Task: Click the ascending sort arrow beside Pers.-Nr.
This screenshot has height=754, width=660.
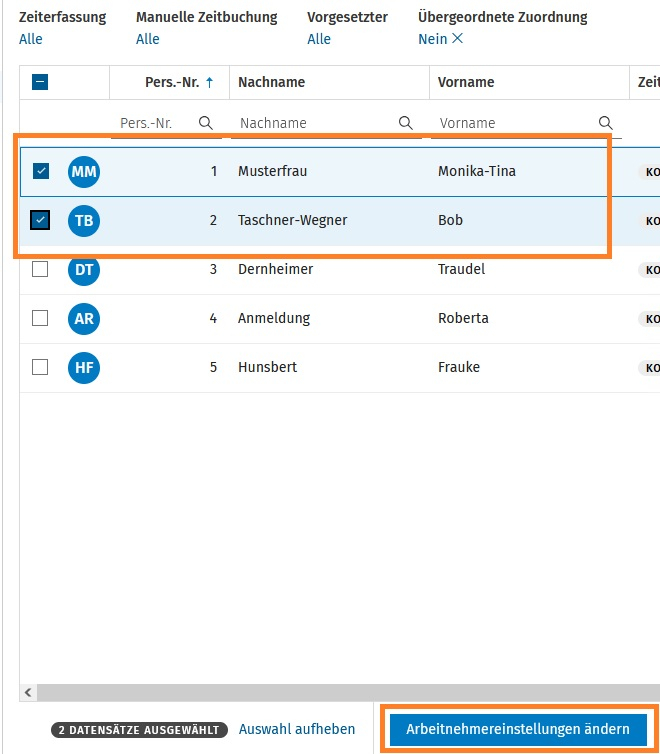Action: [210, 82]
